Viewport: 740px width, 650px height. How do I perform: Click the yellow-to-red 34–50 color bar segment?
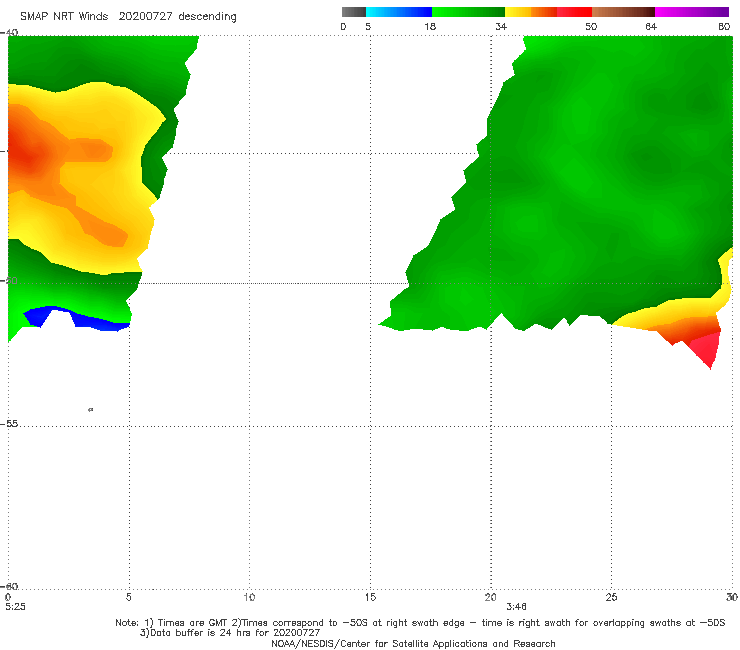548,12
